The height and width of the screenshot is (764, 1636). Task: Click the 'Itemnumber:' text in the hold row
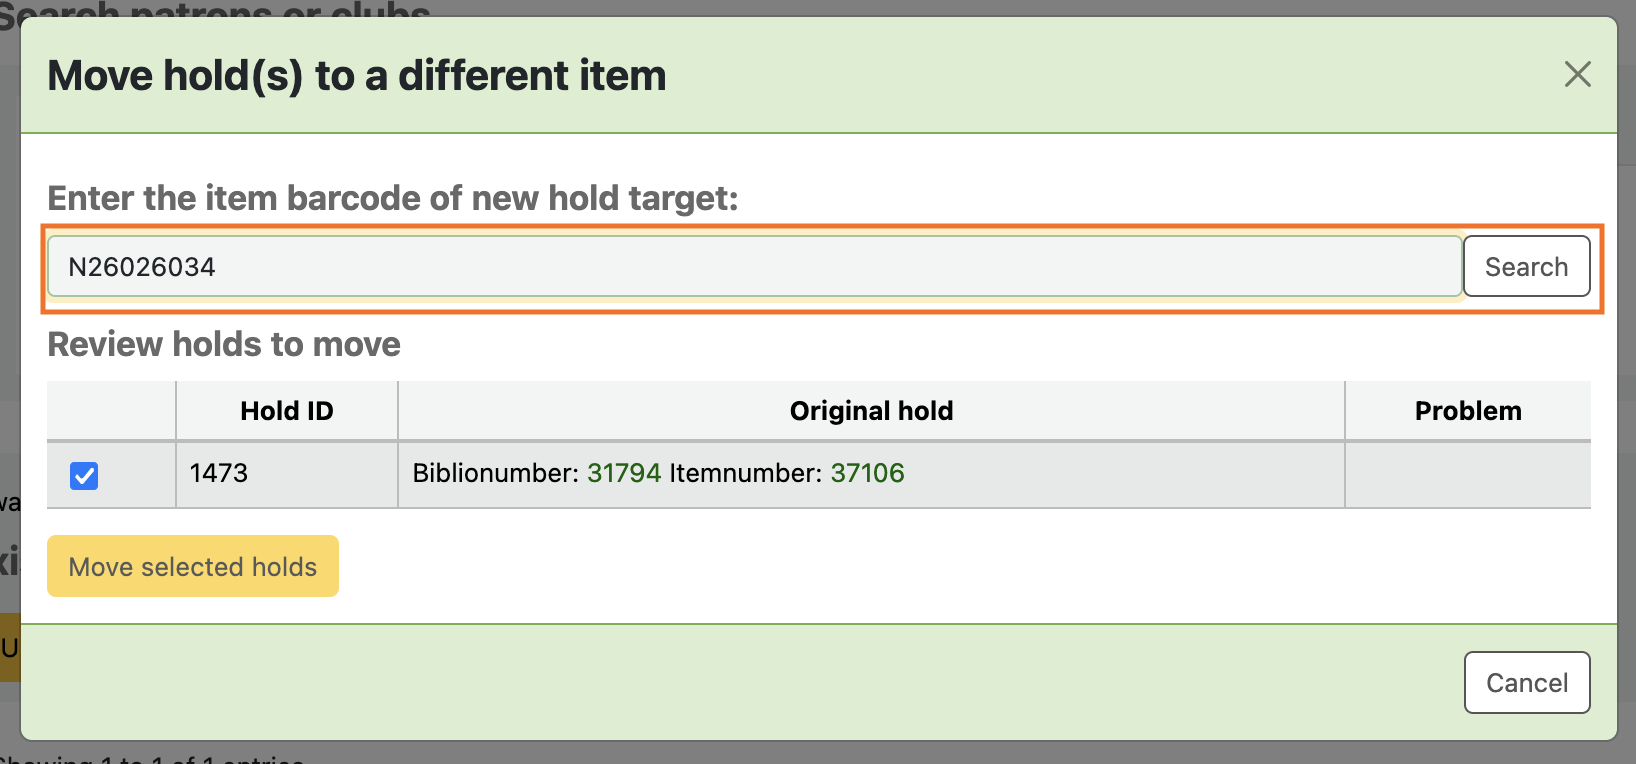[745, 473]
